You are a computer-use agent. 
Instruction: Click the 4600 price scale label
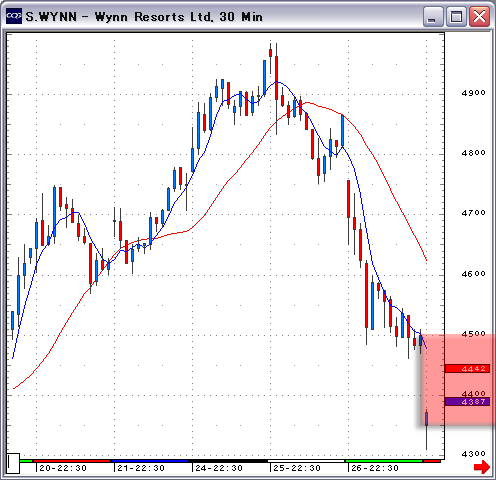coord(474,274)
